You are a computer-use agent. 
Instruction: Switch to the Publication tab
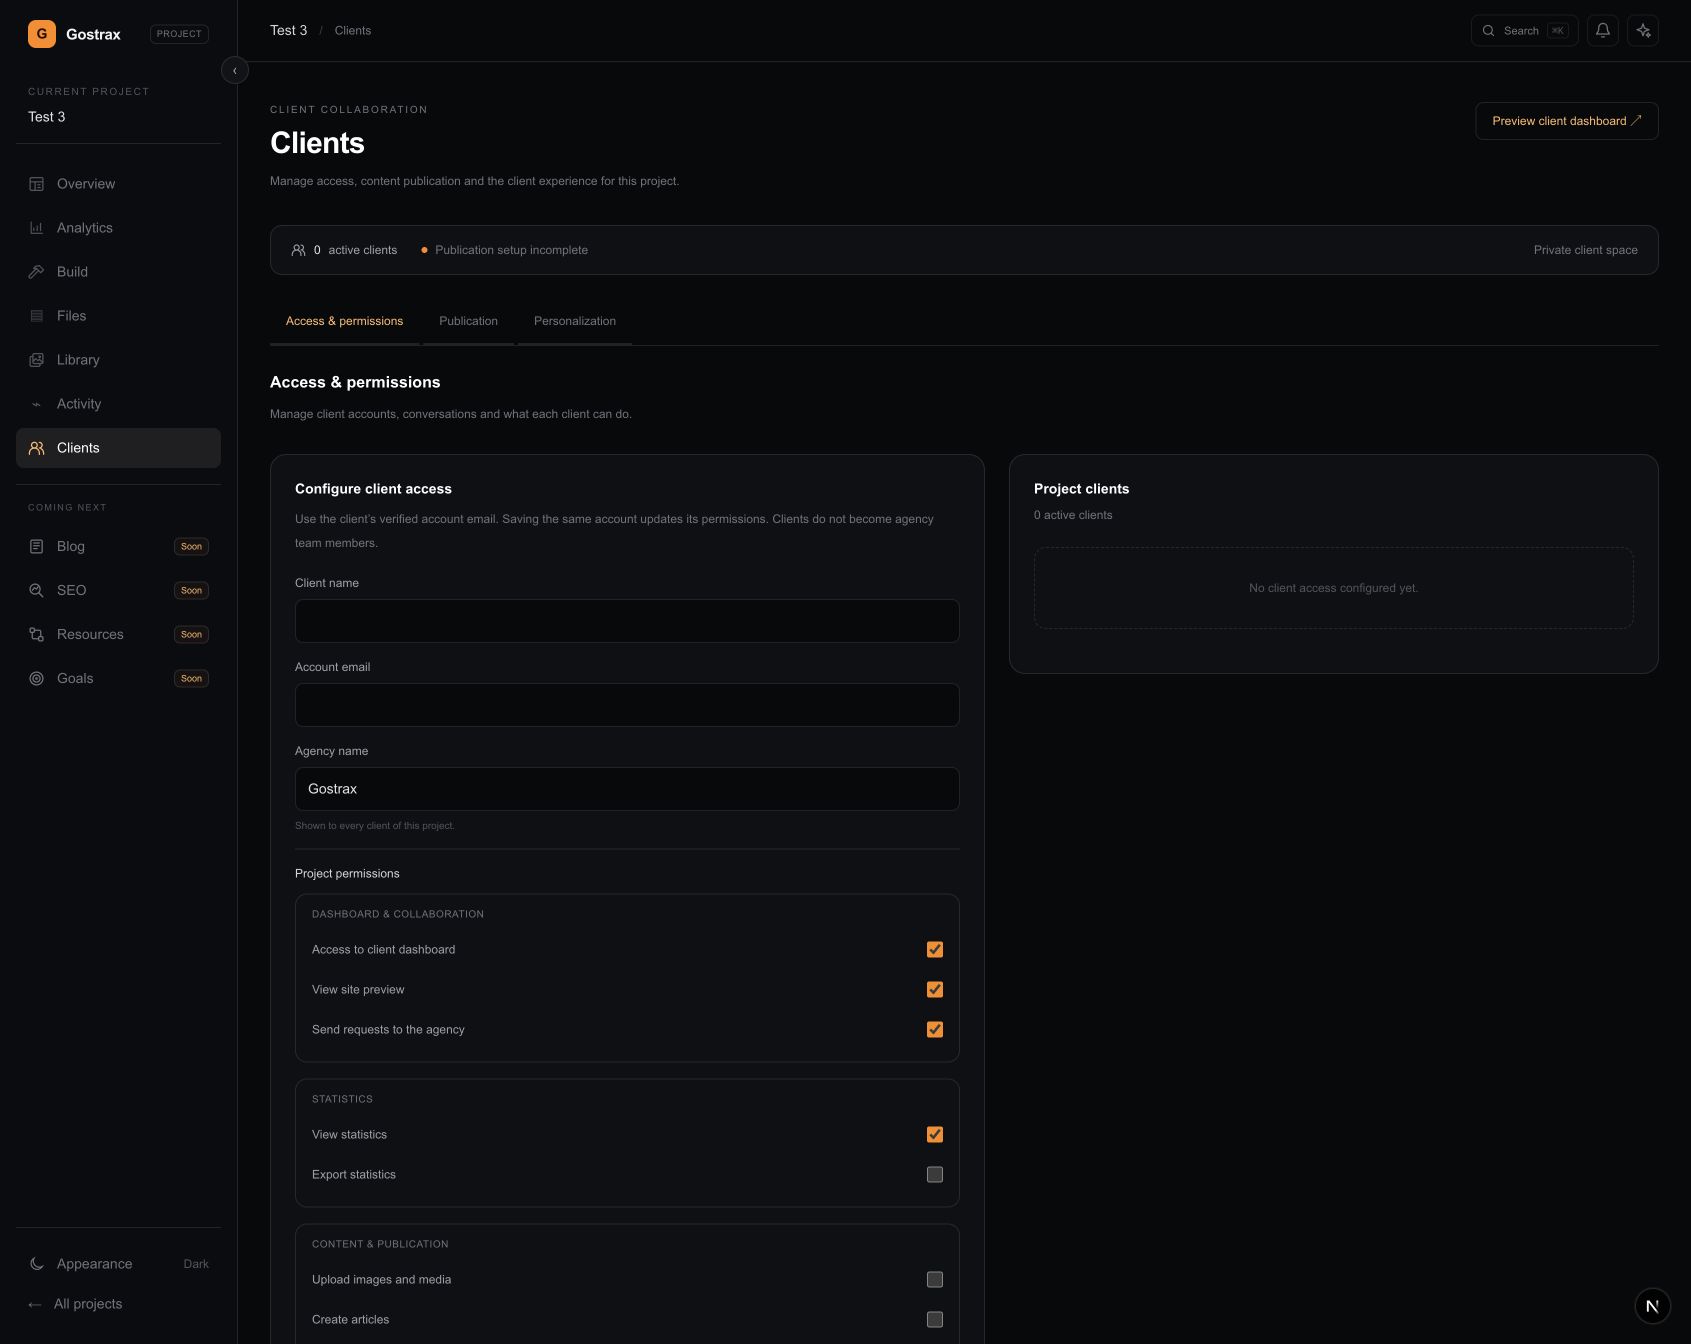468,321
